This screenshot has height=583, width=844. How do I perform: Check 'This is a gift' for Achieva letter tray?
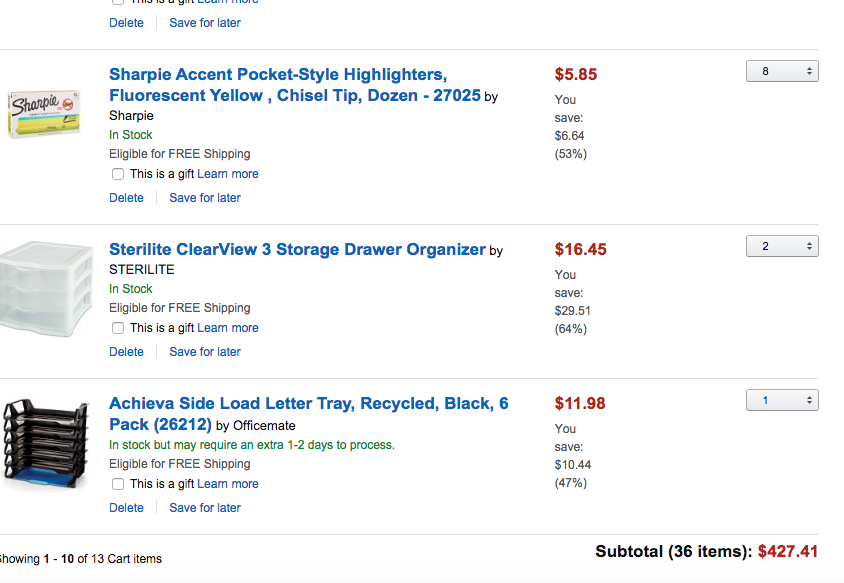pyautogui.click(x=118, y=484)
